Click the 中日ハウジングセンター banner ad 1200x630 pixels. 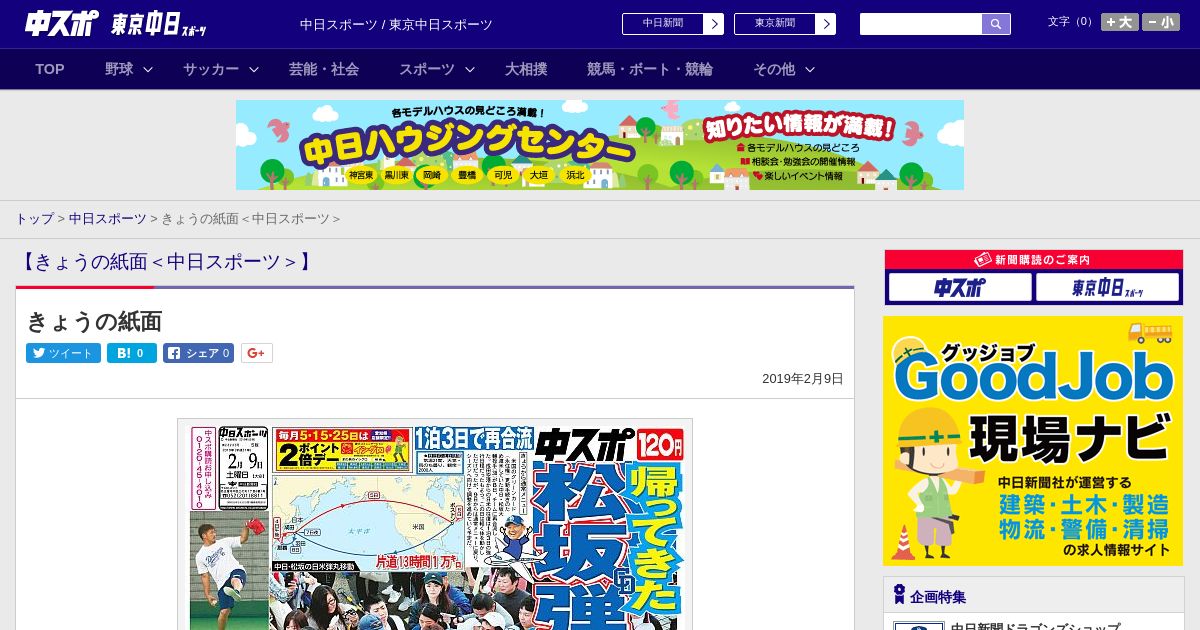coord(600,145)
